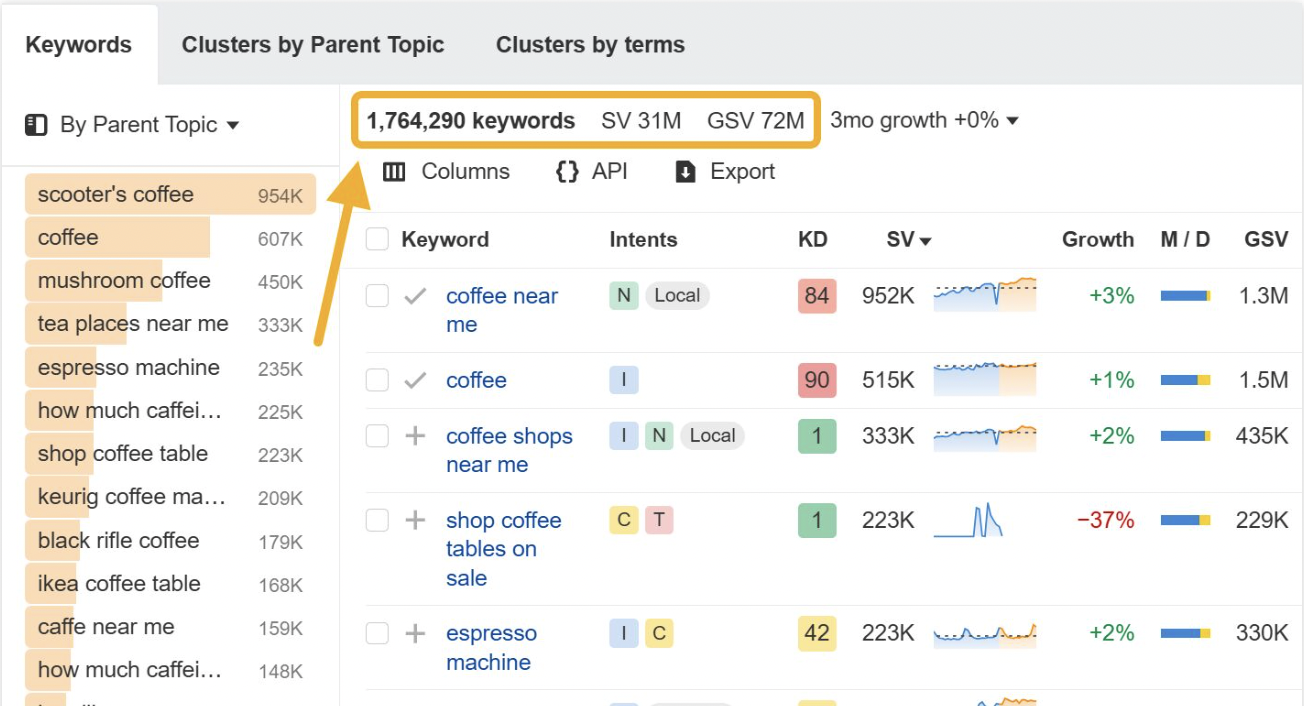
Task: Open the 'coffee' keyword link
Action: [x=476, y=380]
